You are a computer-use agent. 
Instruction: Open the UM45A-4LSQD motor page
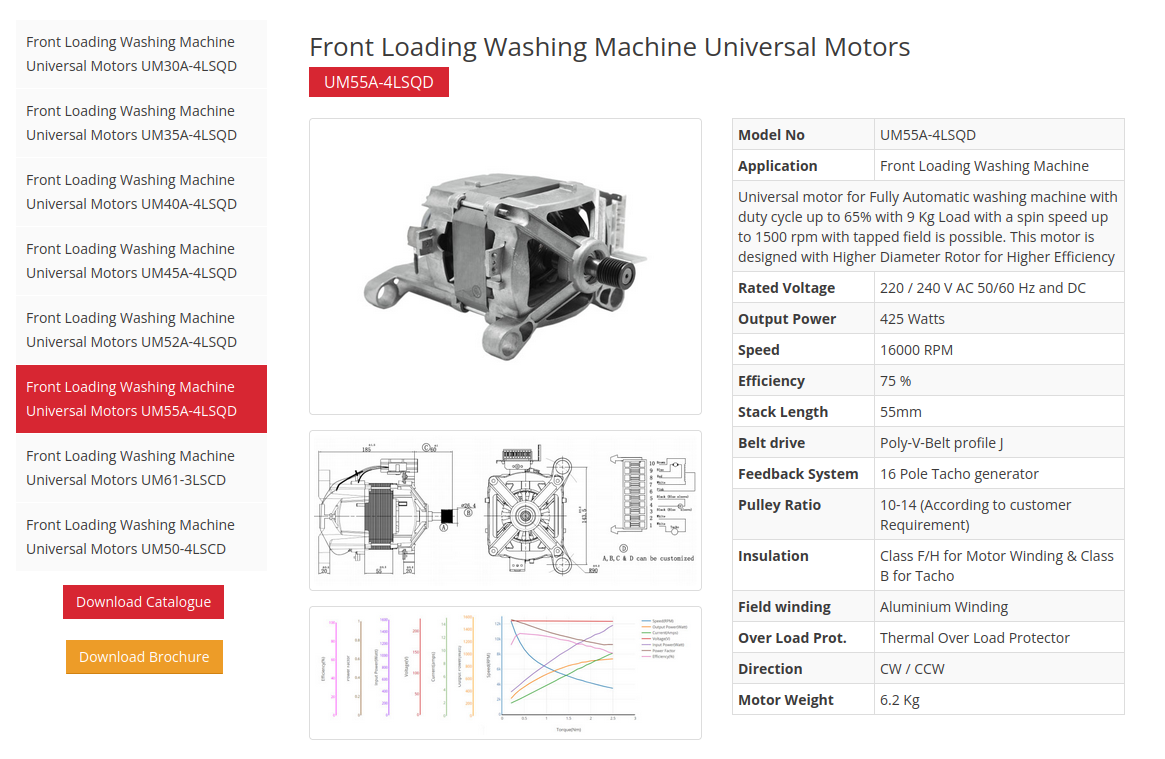point(141,261)
